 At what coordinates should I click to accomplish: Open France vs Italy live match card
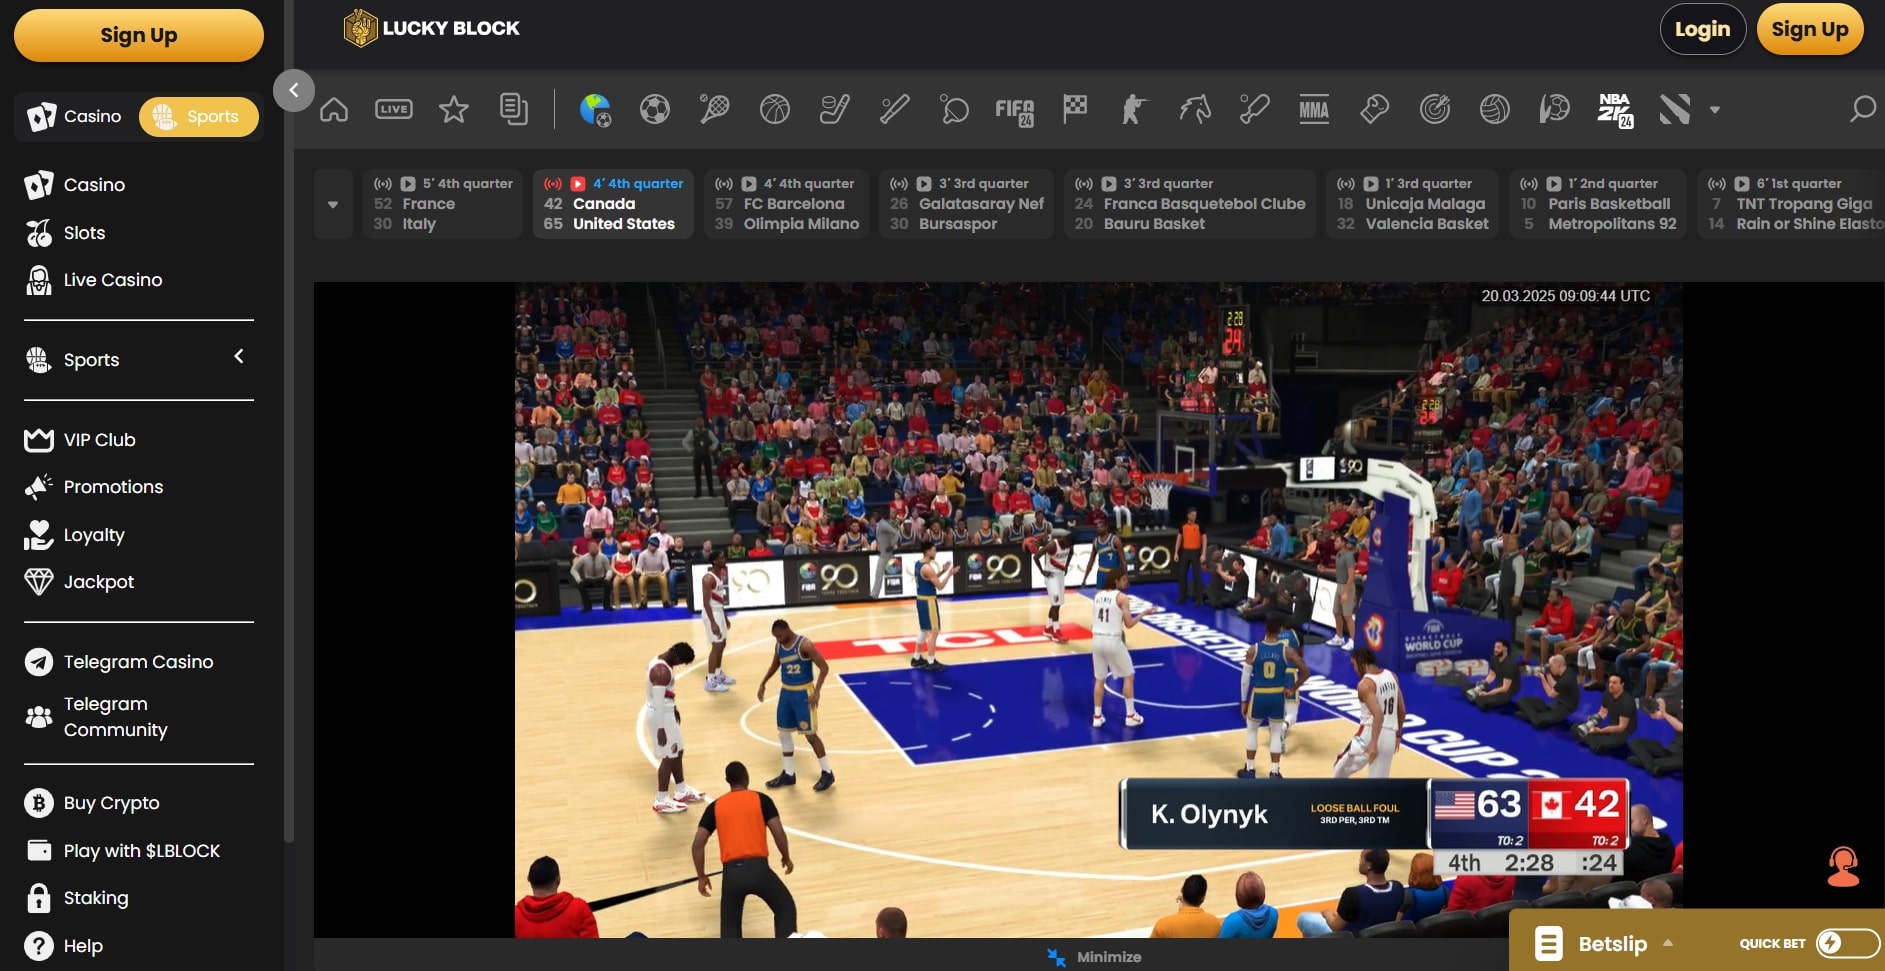point(442,204)
